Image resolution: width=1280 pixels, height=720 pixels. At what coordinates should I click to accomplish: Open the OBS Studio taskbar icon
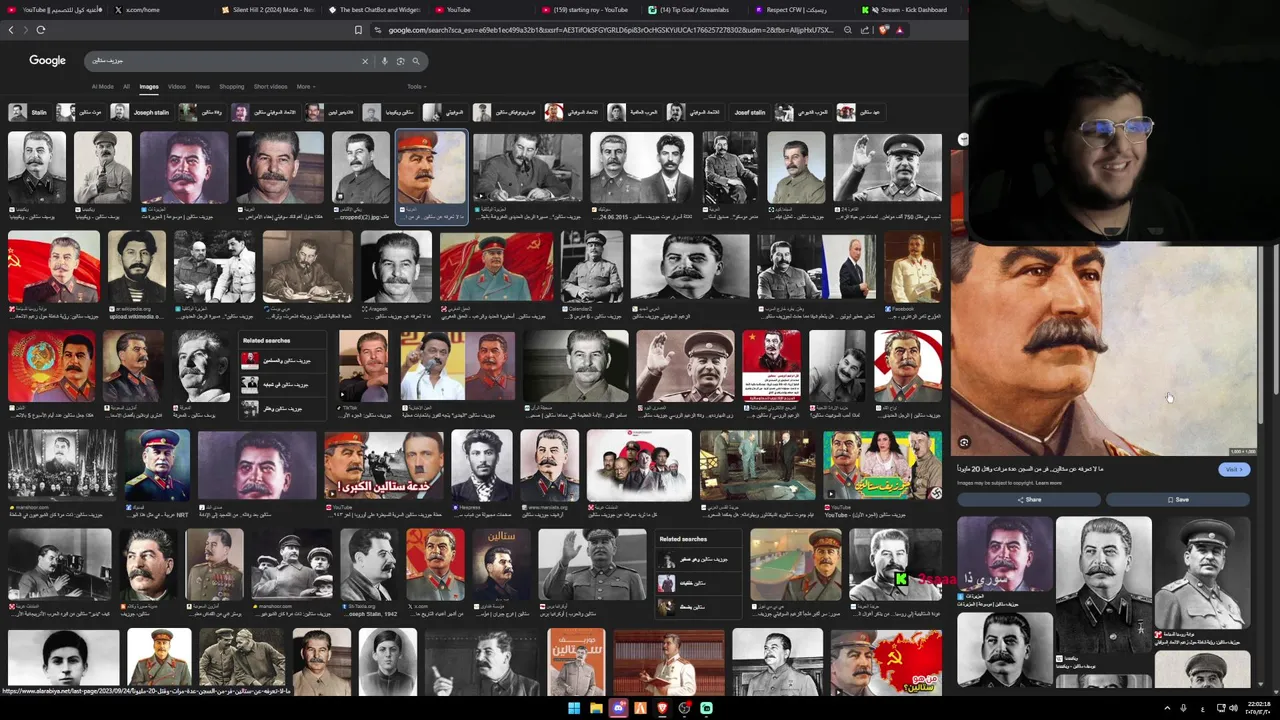684,708
